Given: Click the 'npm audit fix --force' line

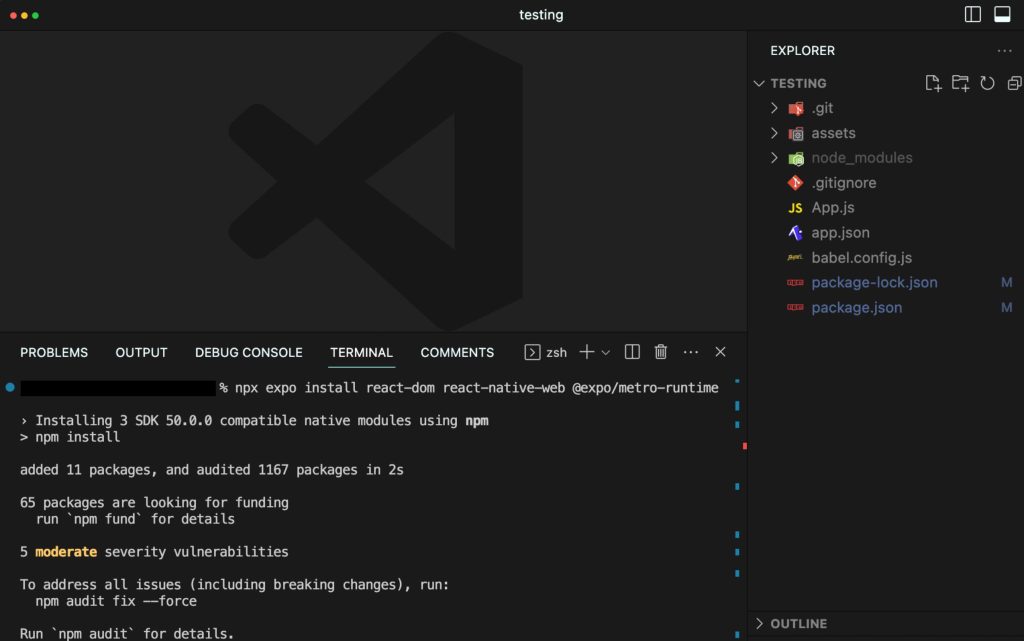Looking at the screenshot, I should pyautogui.click(x=116, y=601).
